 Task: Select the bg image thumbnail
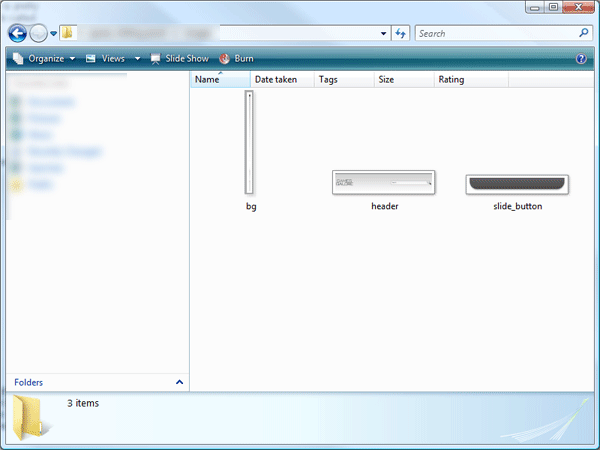coord(249,142)
